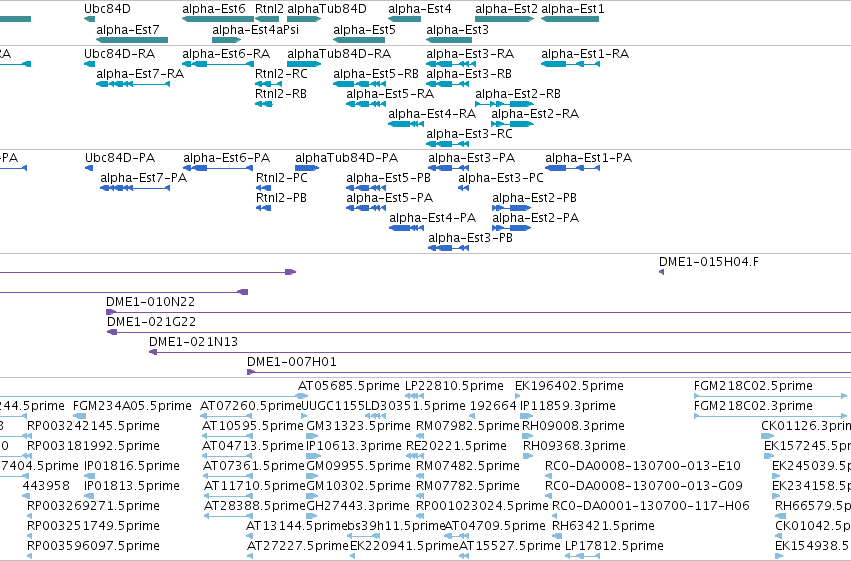Viewport: 851px width, 561px height.
Task: Open the Ubc84D-RA transcript
Action: [x=119, y=54]
